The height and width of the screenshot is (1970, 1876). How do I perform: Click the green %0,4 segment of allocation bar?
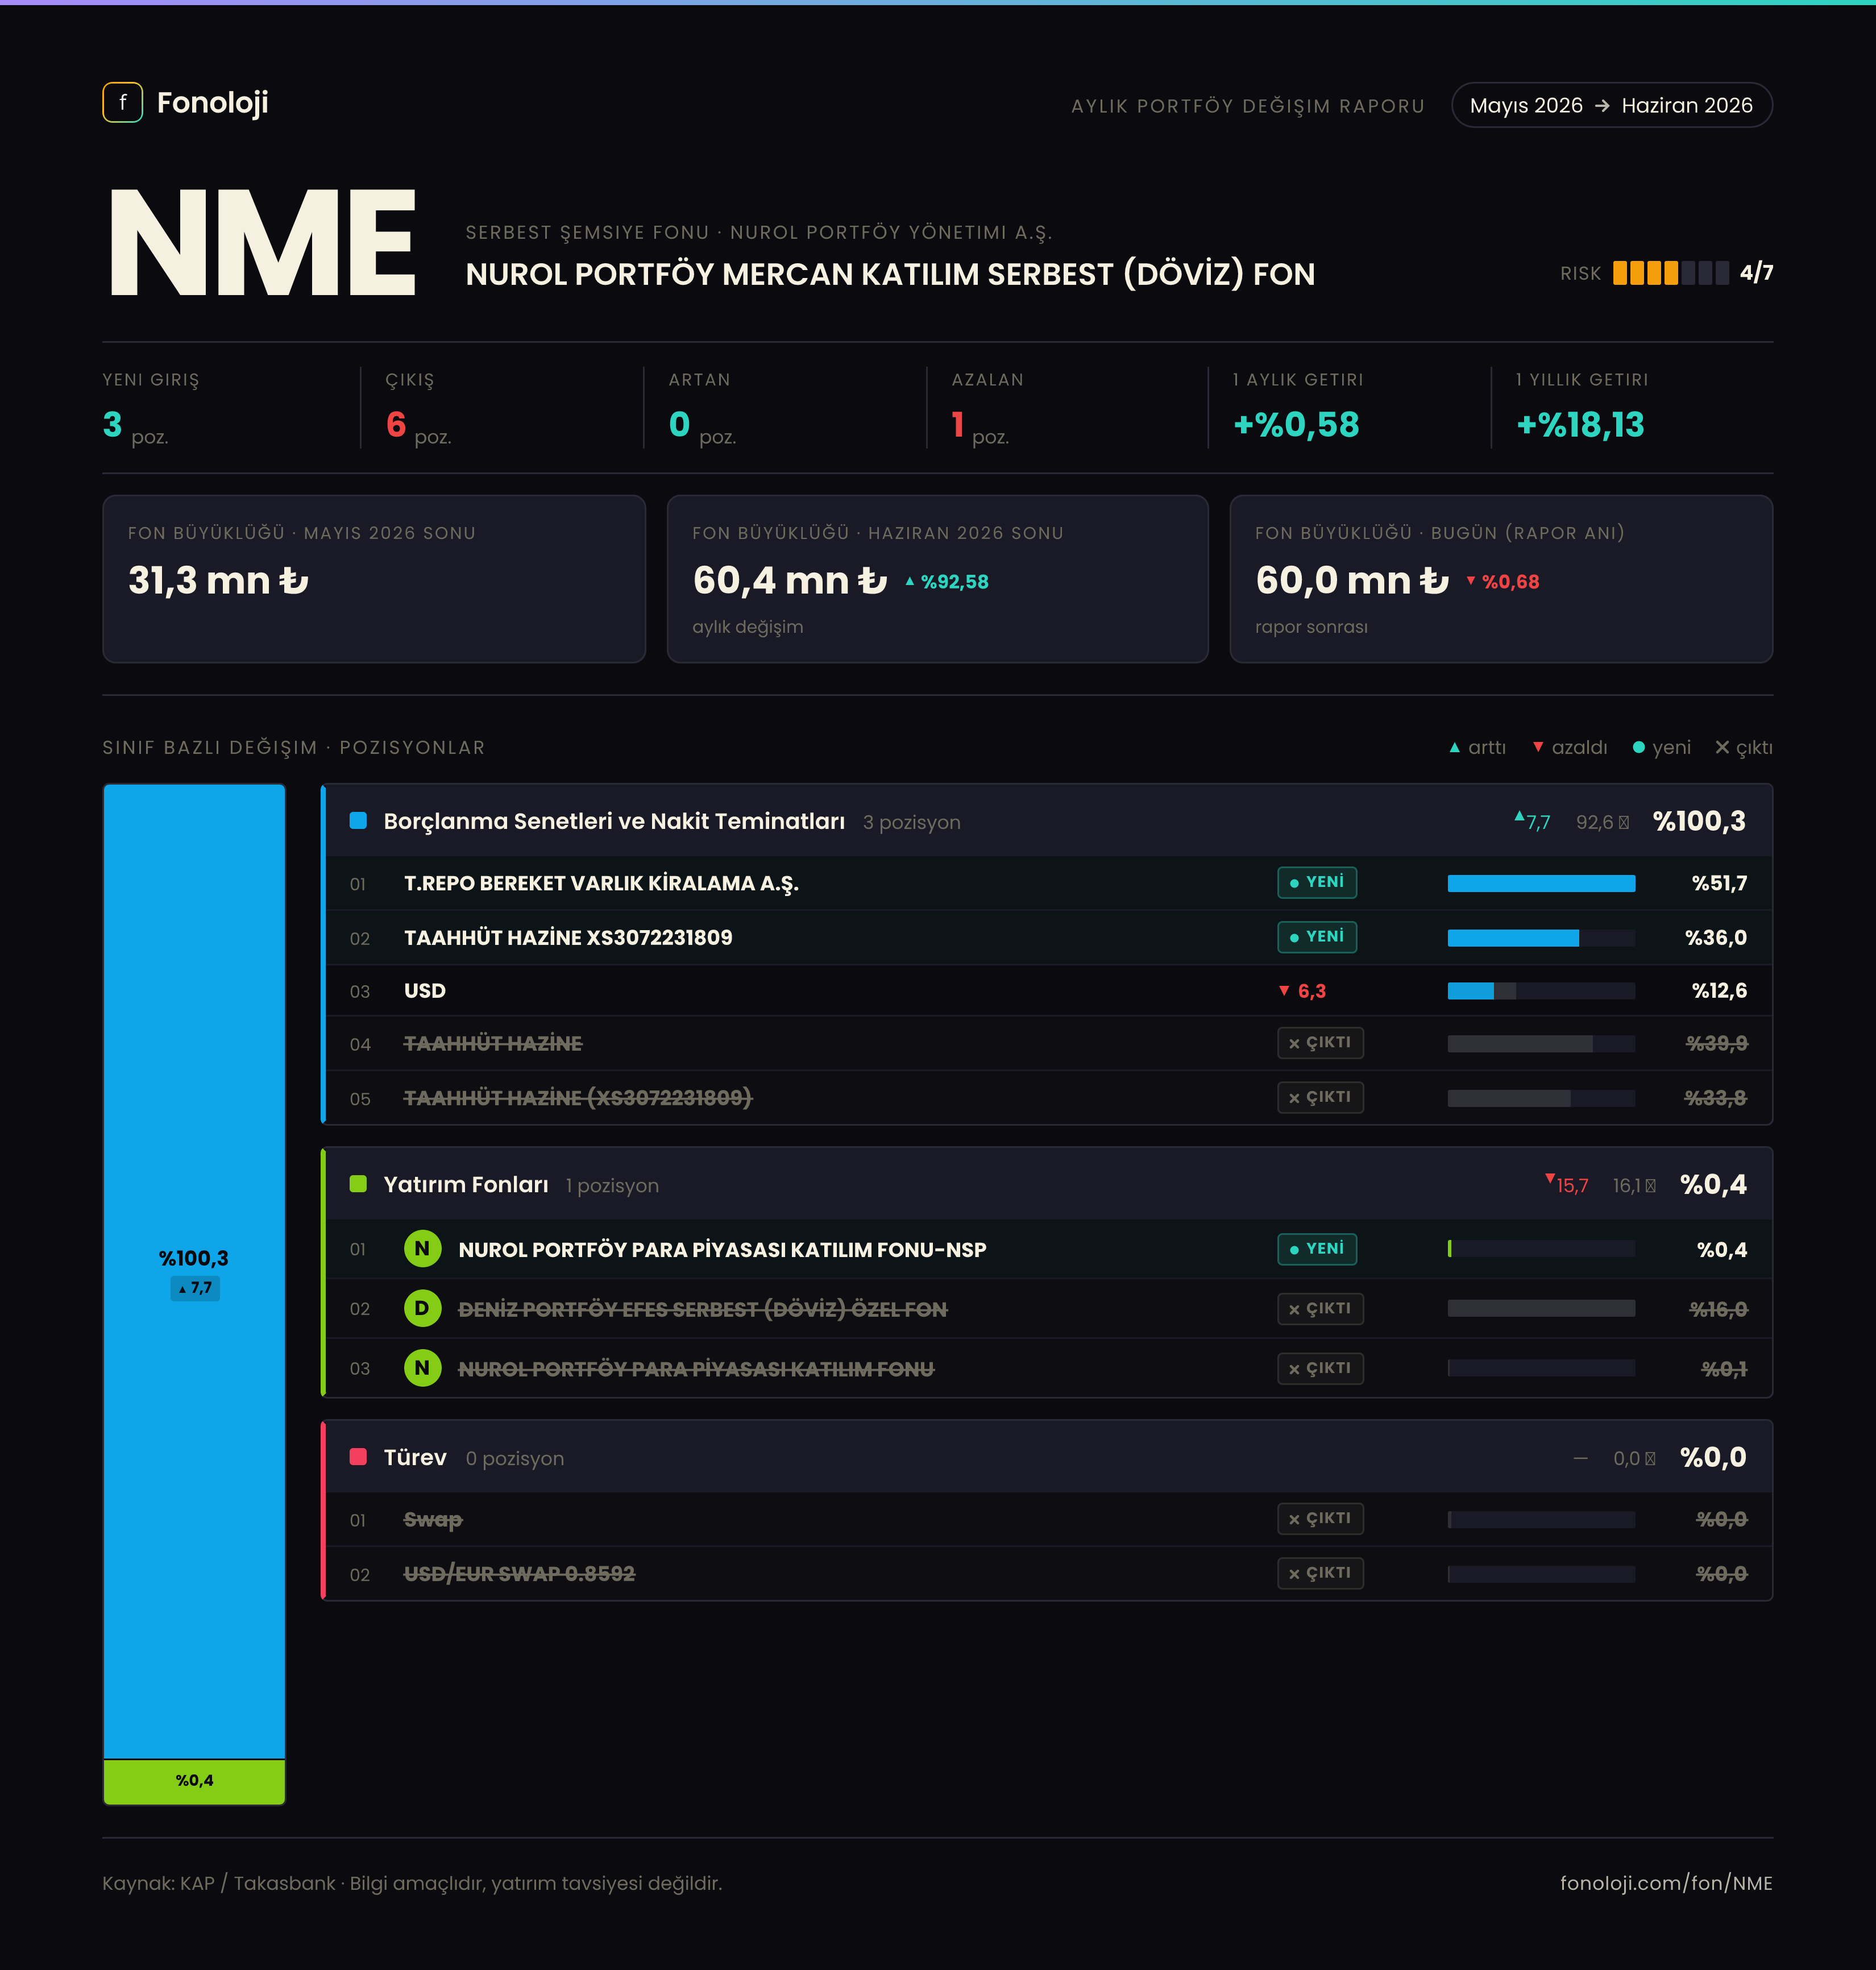pos(194,1781)
